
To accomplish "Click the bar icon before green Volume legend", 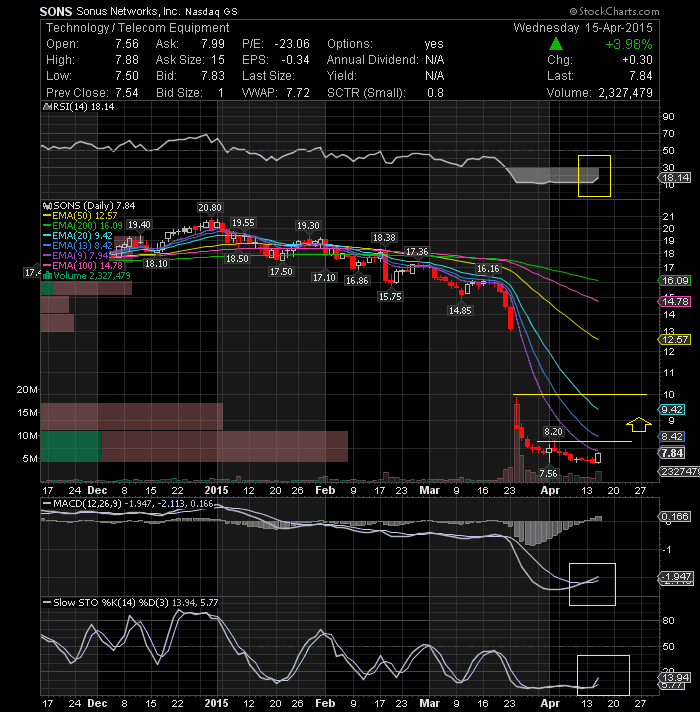I will tap(47, 276).
